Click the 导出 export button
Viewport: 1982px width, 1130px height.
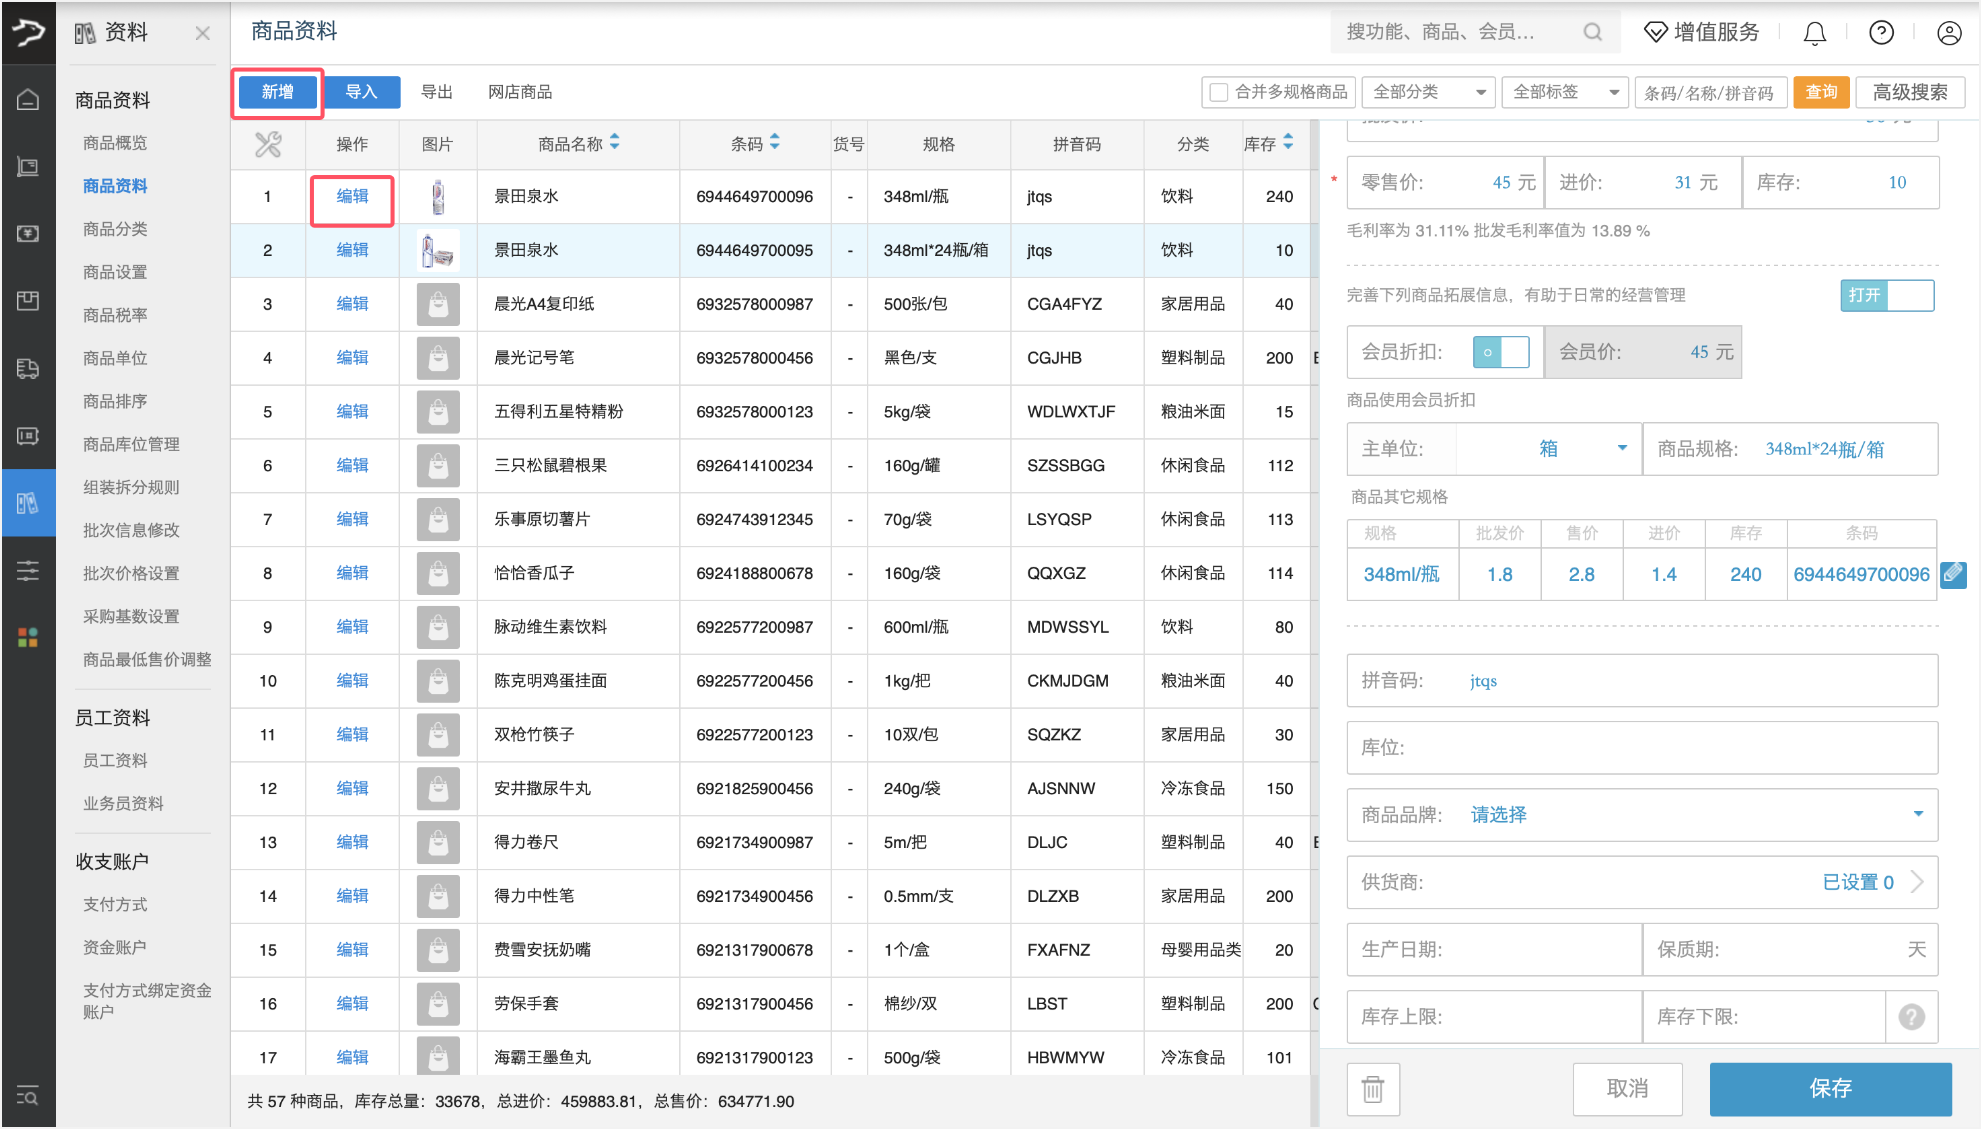pos(438,92)
